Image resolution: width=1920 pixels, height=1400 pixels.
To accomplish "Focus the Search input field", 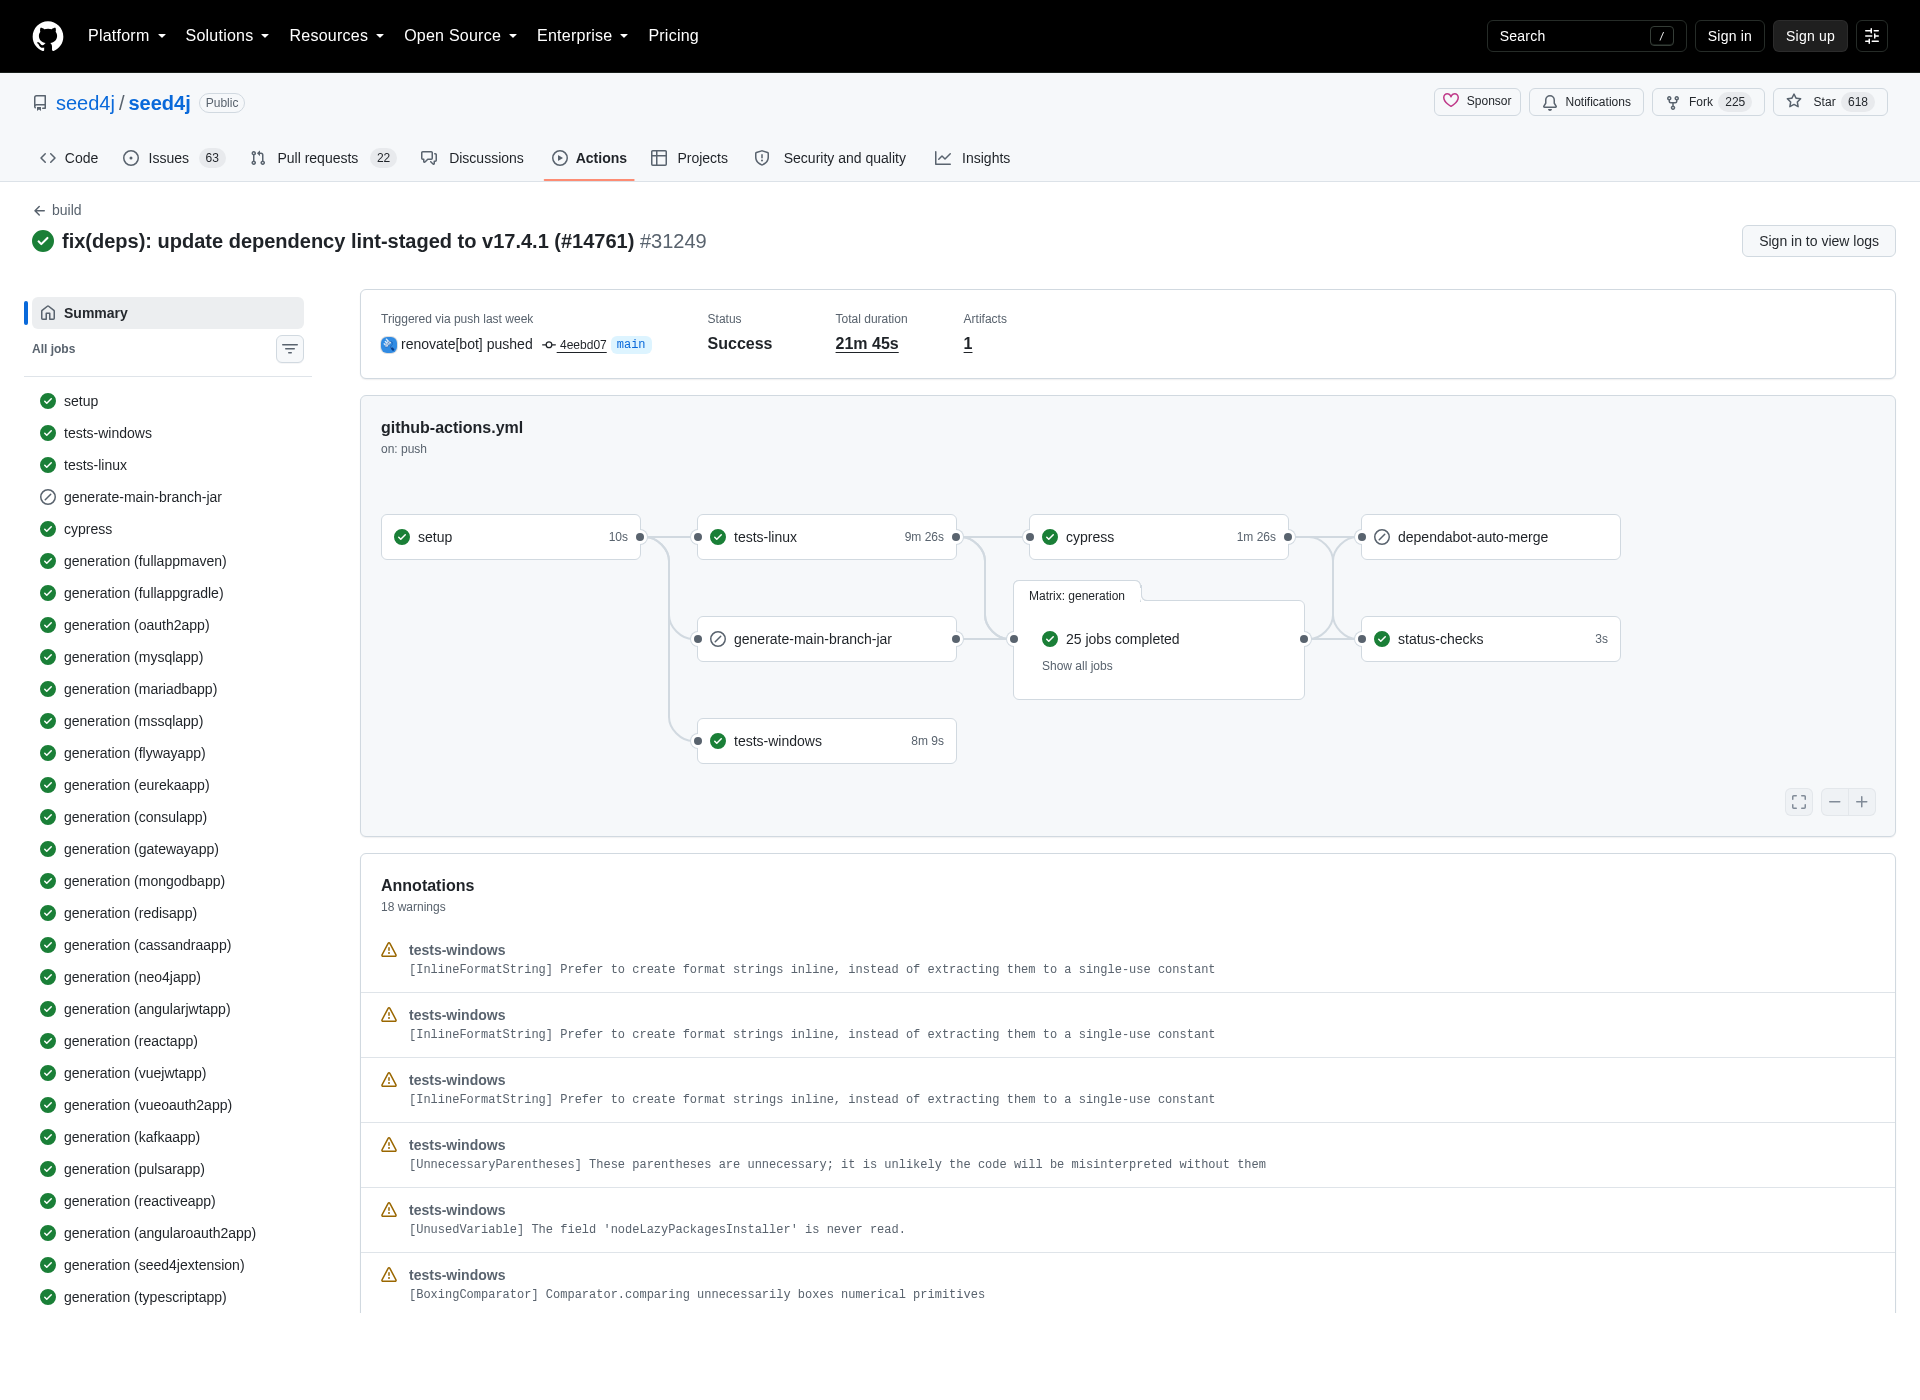I will [x=1586, y=36].
